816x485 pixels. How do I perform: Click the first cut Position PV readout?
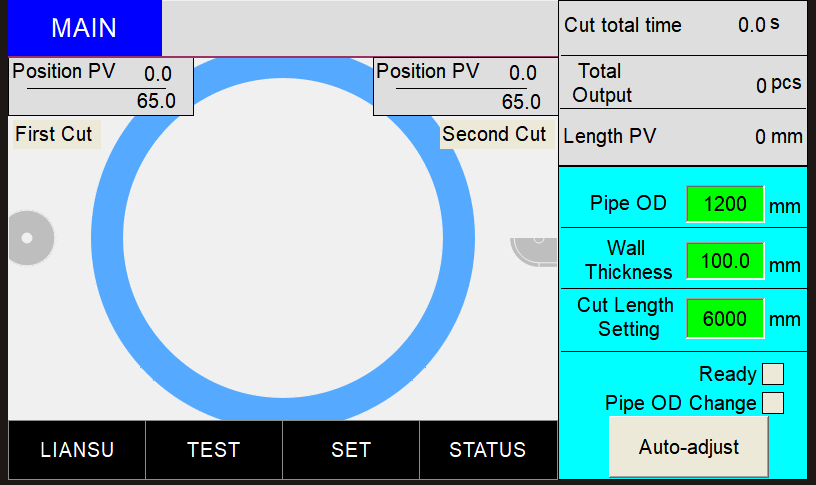pyautogui.click(x=101, y=86)
